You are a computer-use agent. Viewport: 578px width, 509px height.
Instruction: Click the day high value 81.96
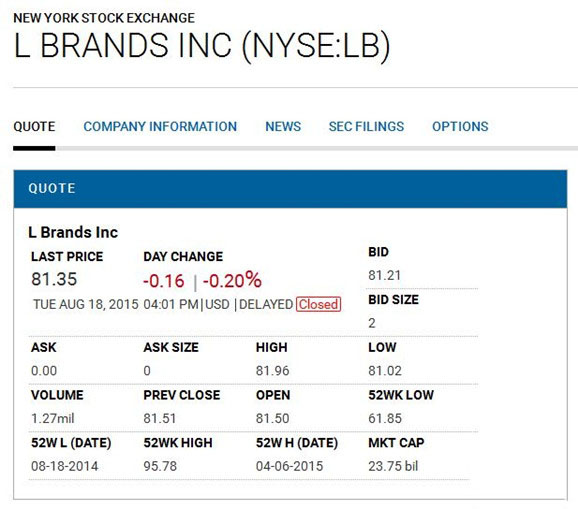[x=272, y=370]
